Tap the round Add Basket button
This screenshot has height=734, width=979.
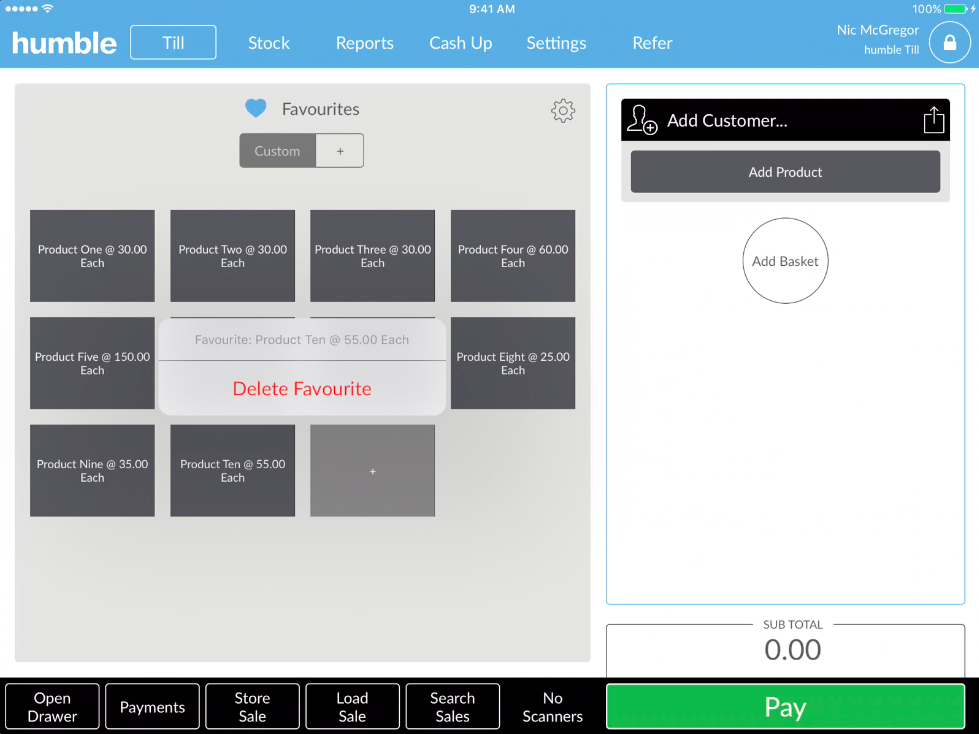pyautogui.click(x=785, y=261)
